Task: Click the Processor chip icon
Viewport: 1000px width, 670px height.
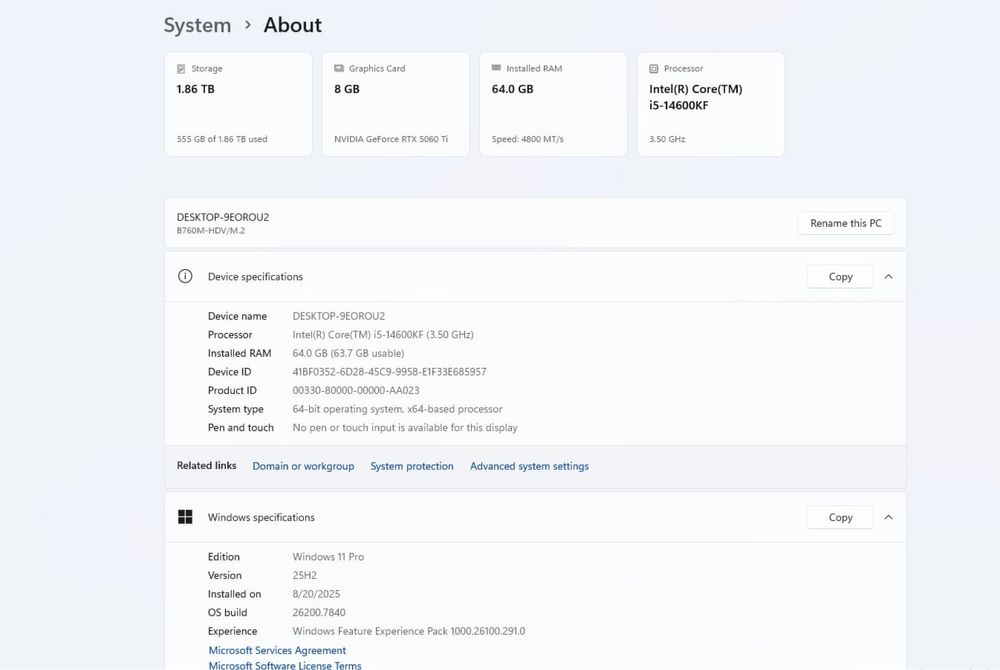Action: pyautogui.click(x=654, y=69)
